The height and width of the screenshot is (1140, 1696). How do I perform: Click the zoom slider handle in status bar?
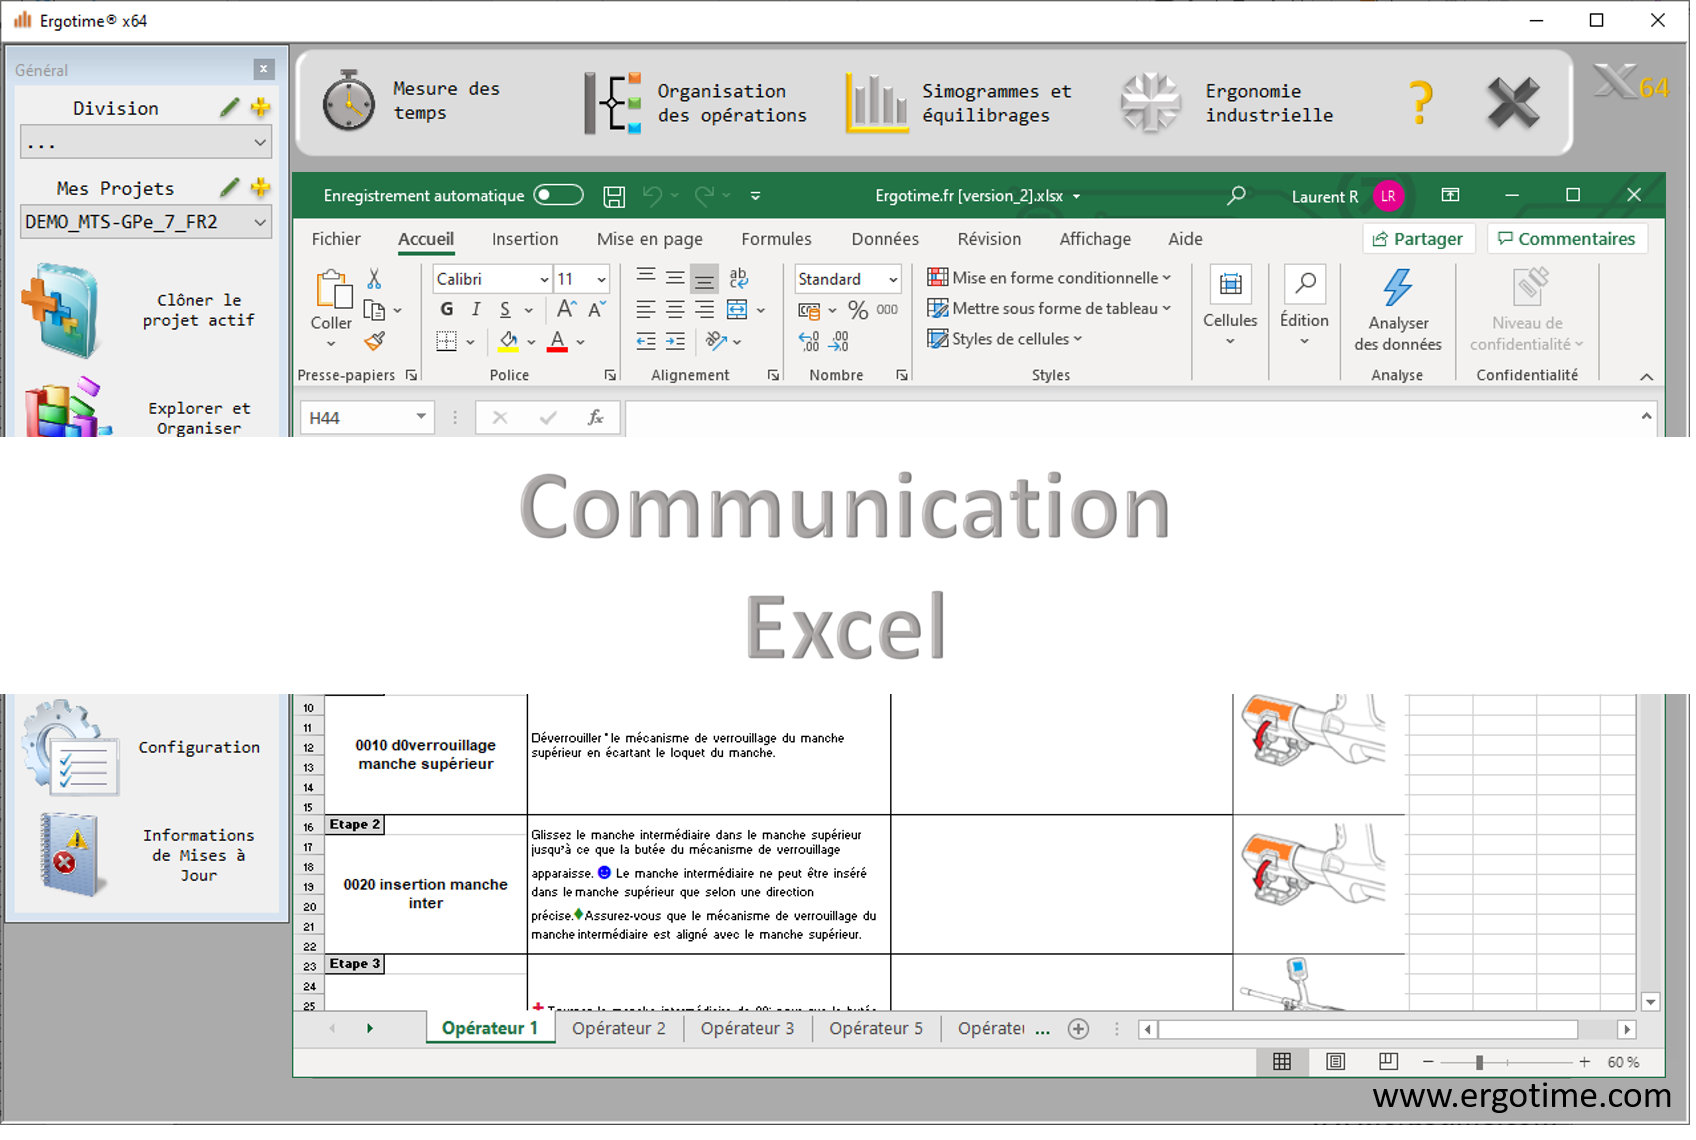pos(1479,1062)
